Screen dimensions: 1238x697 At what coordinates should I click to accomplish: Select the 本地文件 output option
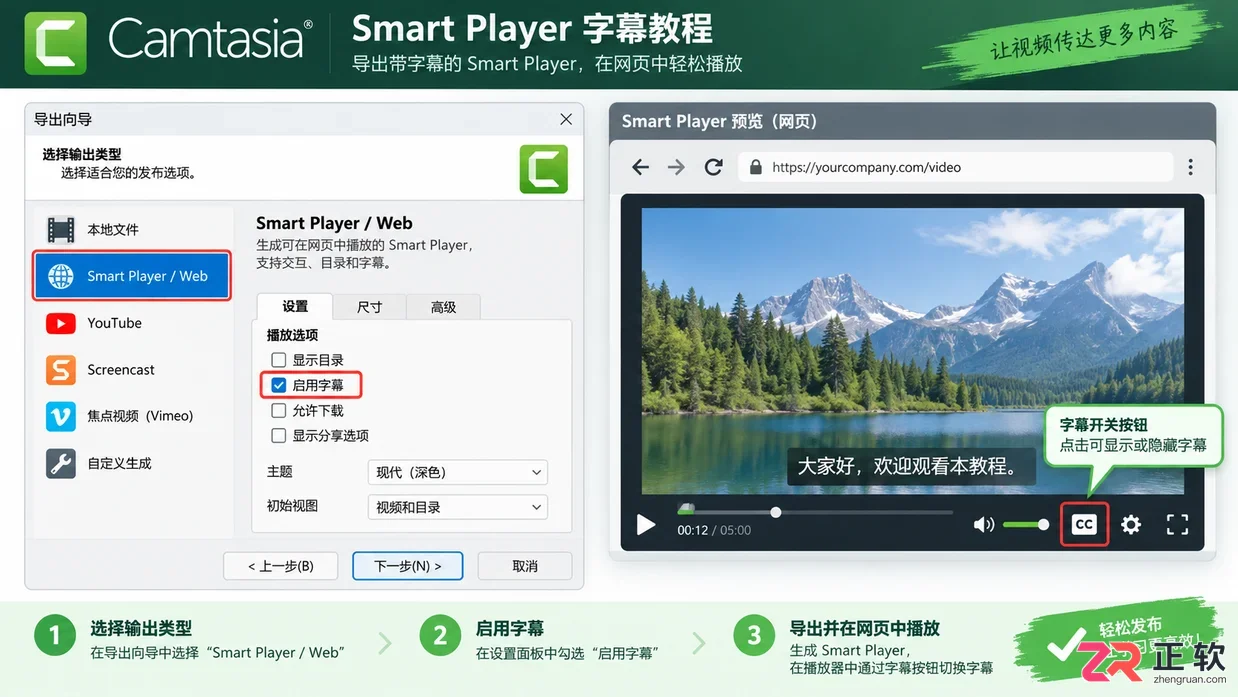tap(133, 229)
